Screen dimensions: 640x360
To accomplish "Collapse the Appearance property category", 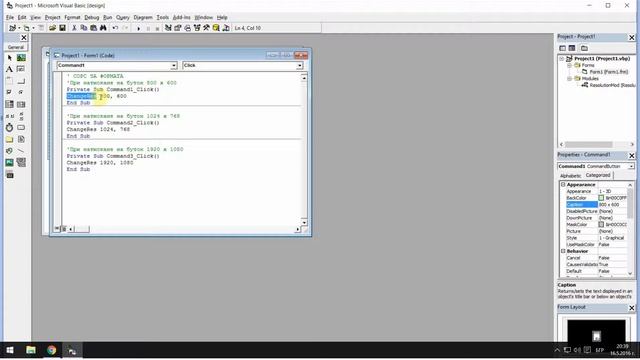I will coord(563,185).
